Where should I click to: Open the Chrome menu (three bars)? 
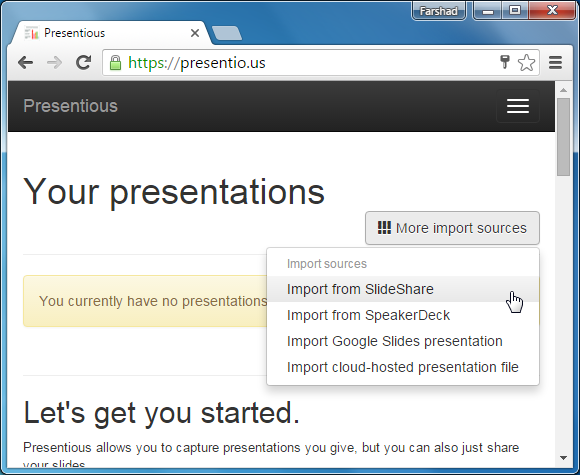tap(556, 63)
